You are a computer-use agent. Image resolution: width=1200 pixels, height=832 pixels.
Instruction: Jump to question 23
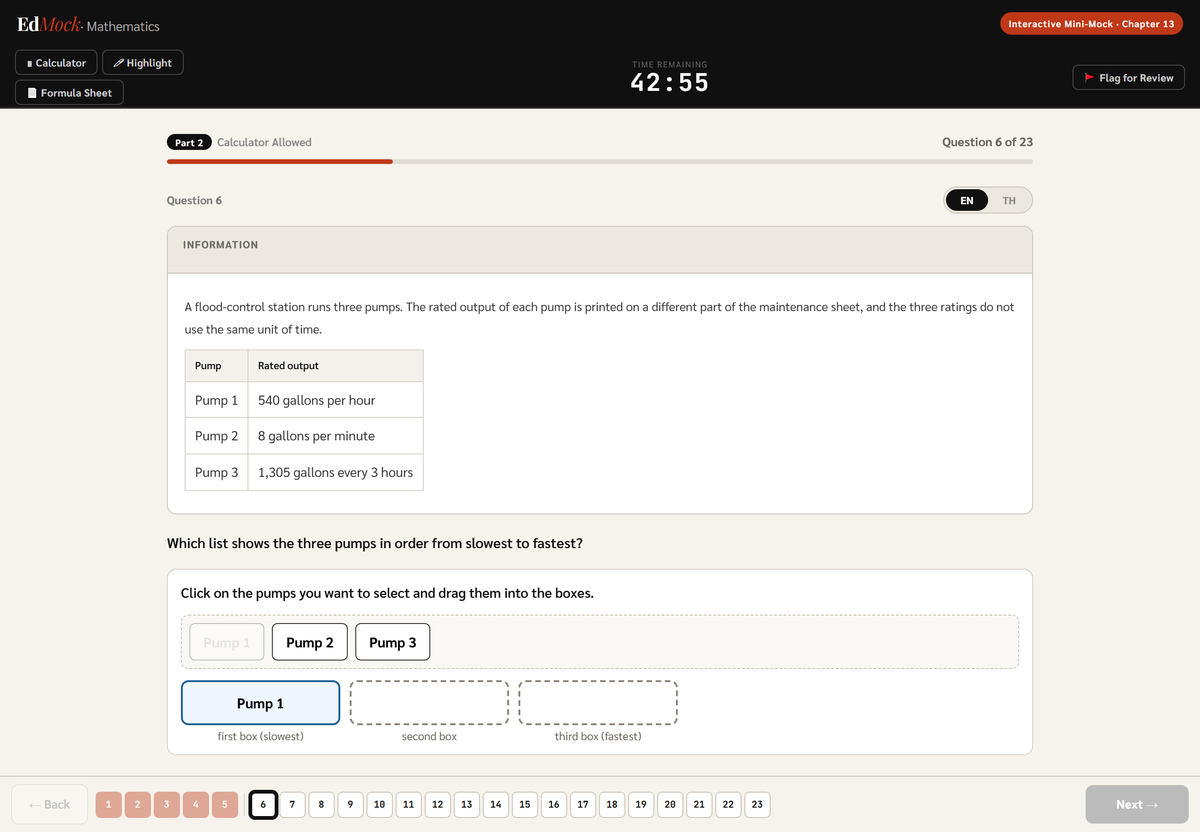756,804
